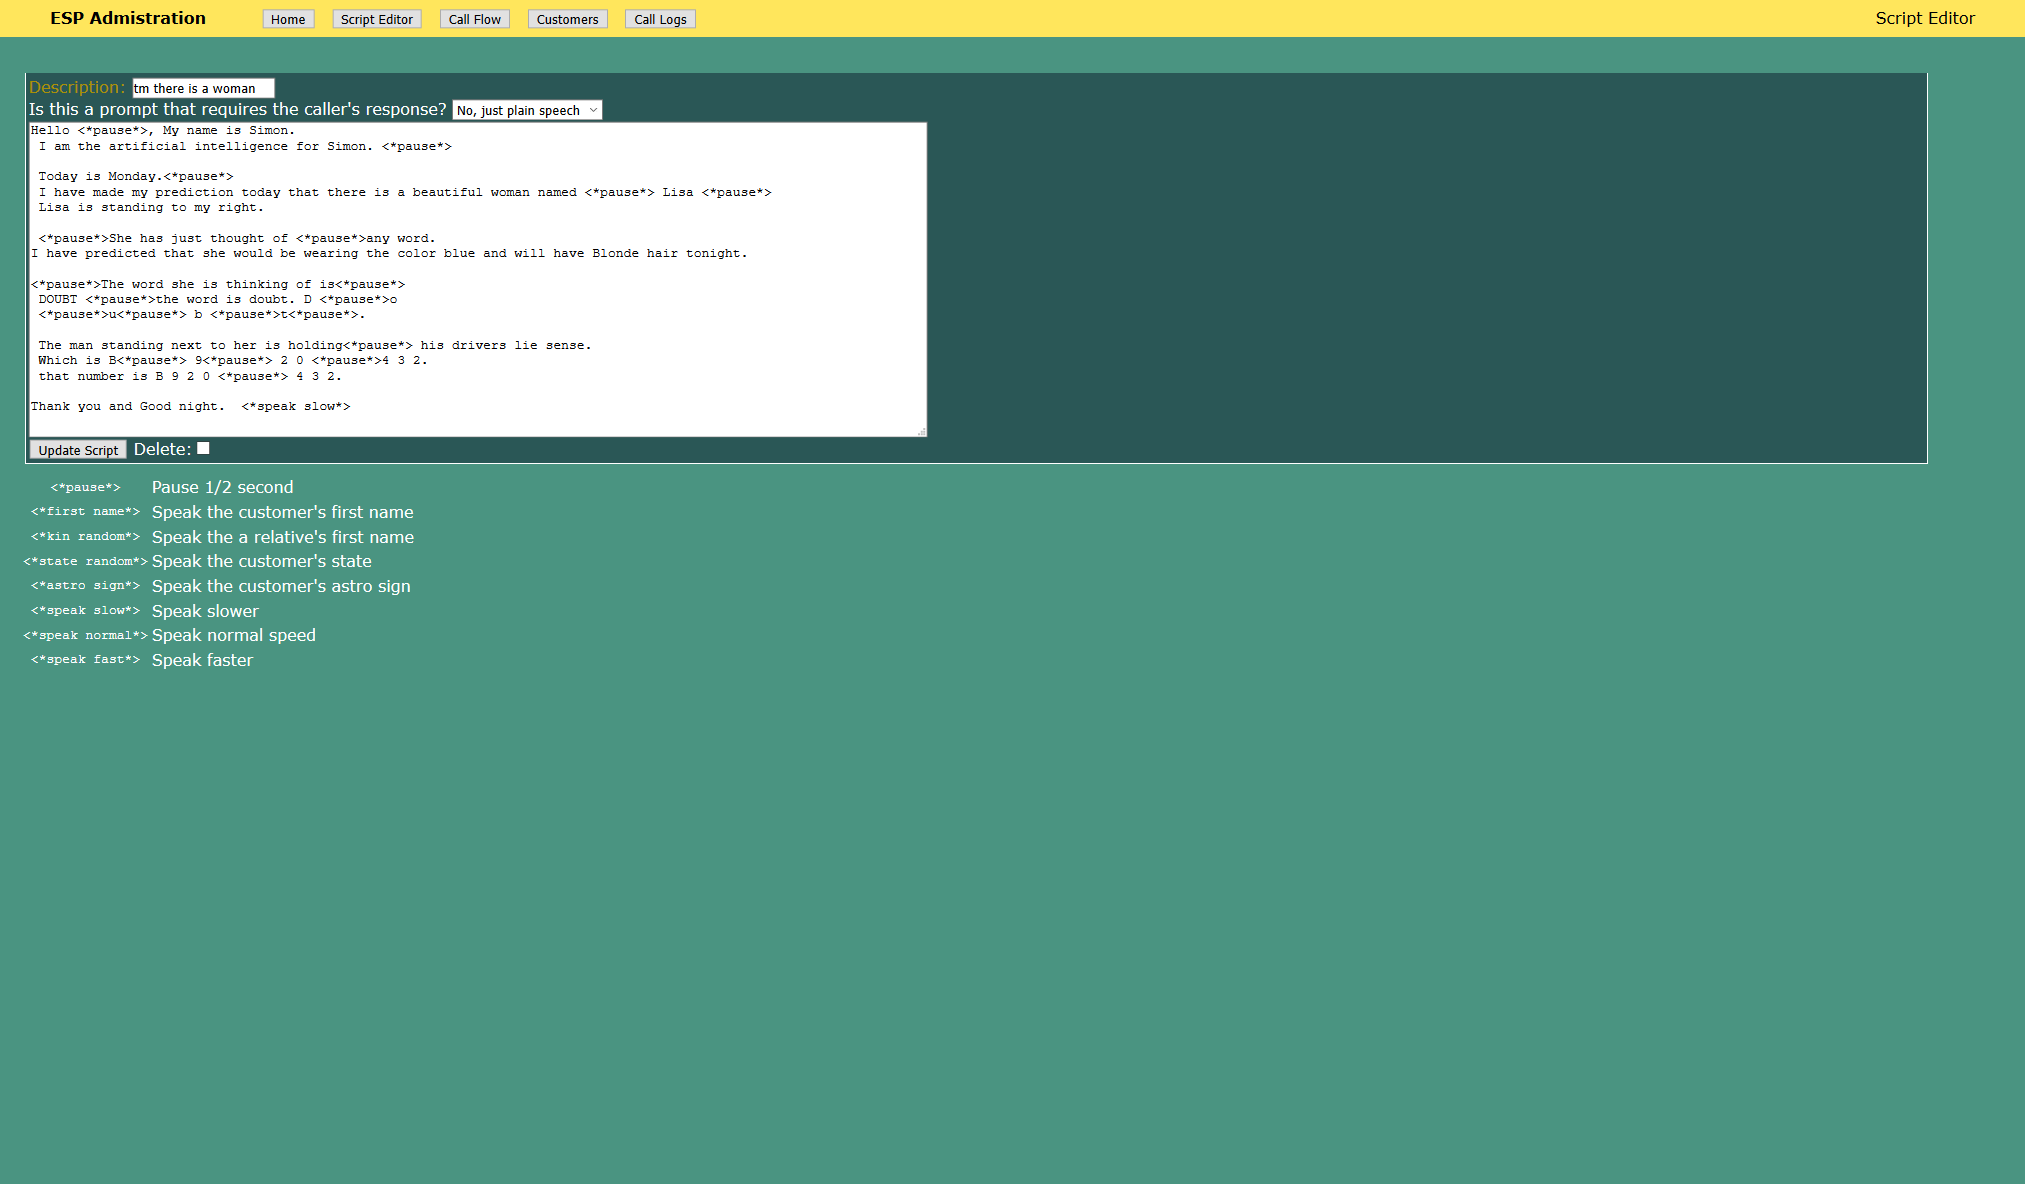
Task: Open the Call Logs page
Action: [x=660, y=19]
